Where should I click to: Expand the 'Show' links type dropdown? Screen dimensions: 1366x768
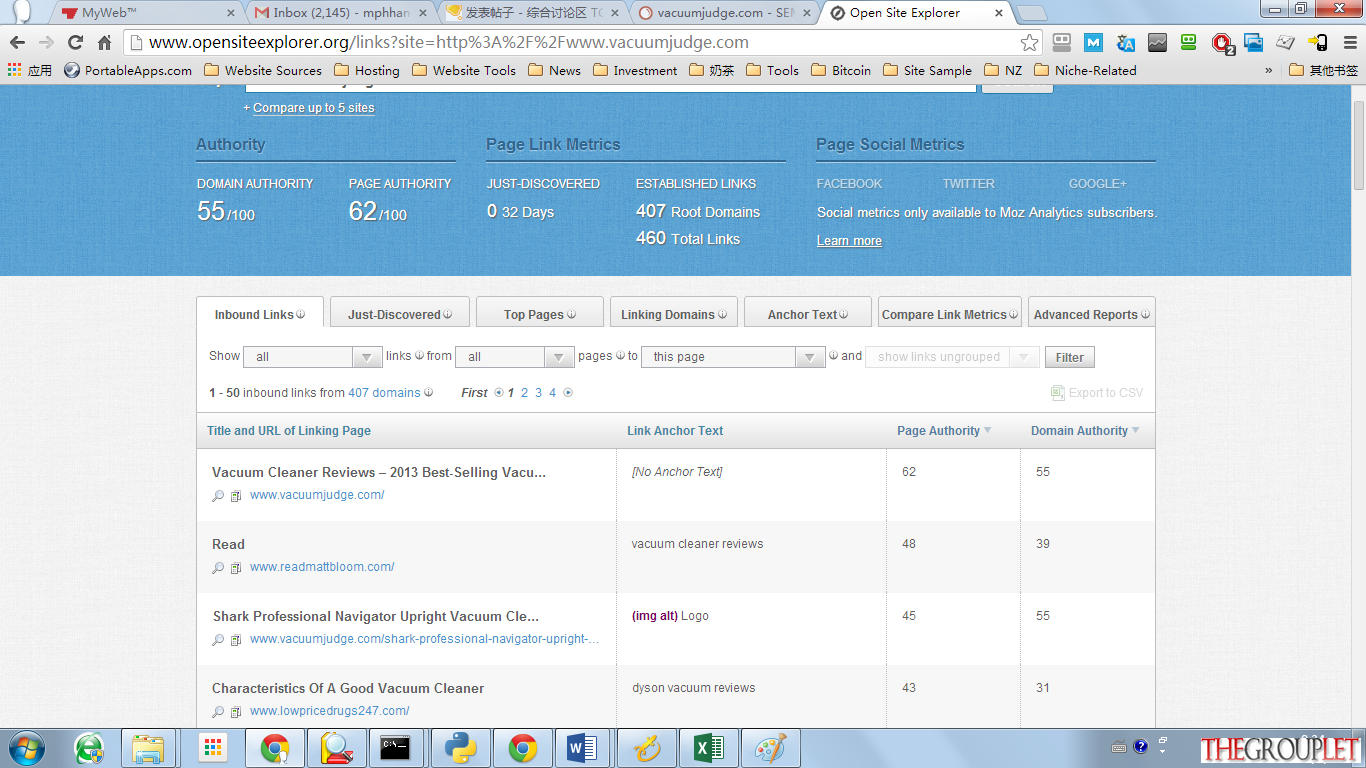(313, 357)
